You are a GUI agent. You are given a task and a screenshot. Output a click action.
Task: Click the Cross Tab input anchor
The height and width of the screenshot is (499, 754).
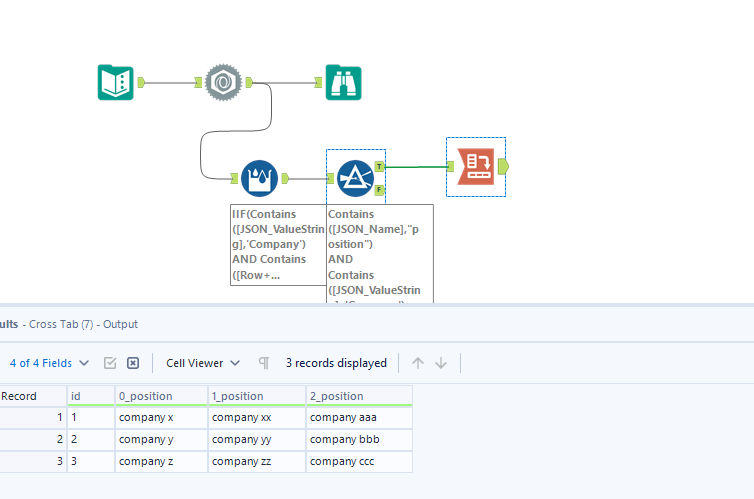451,167
